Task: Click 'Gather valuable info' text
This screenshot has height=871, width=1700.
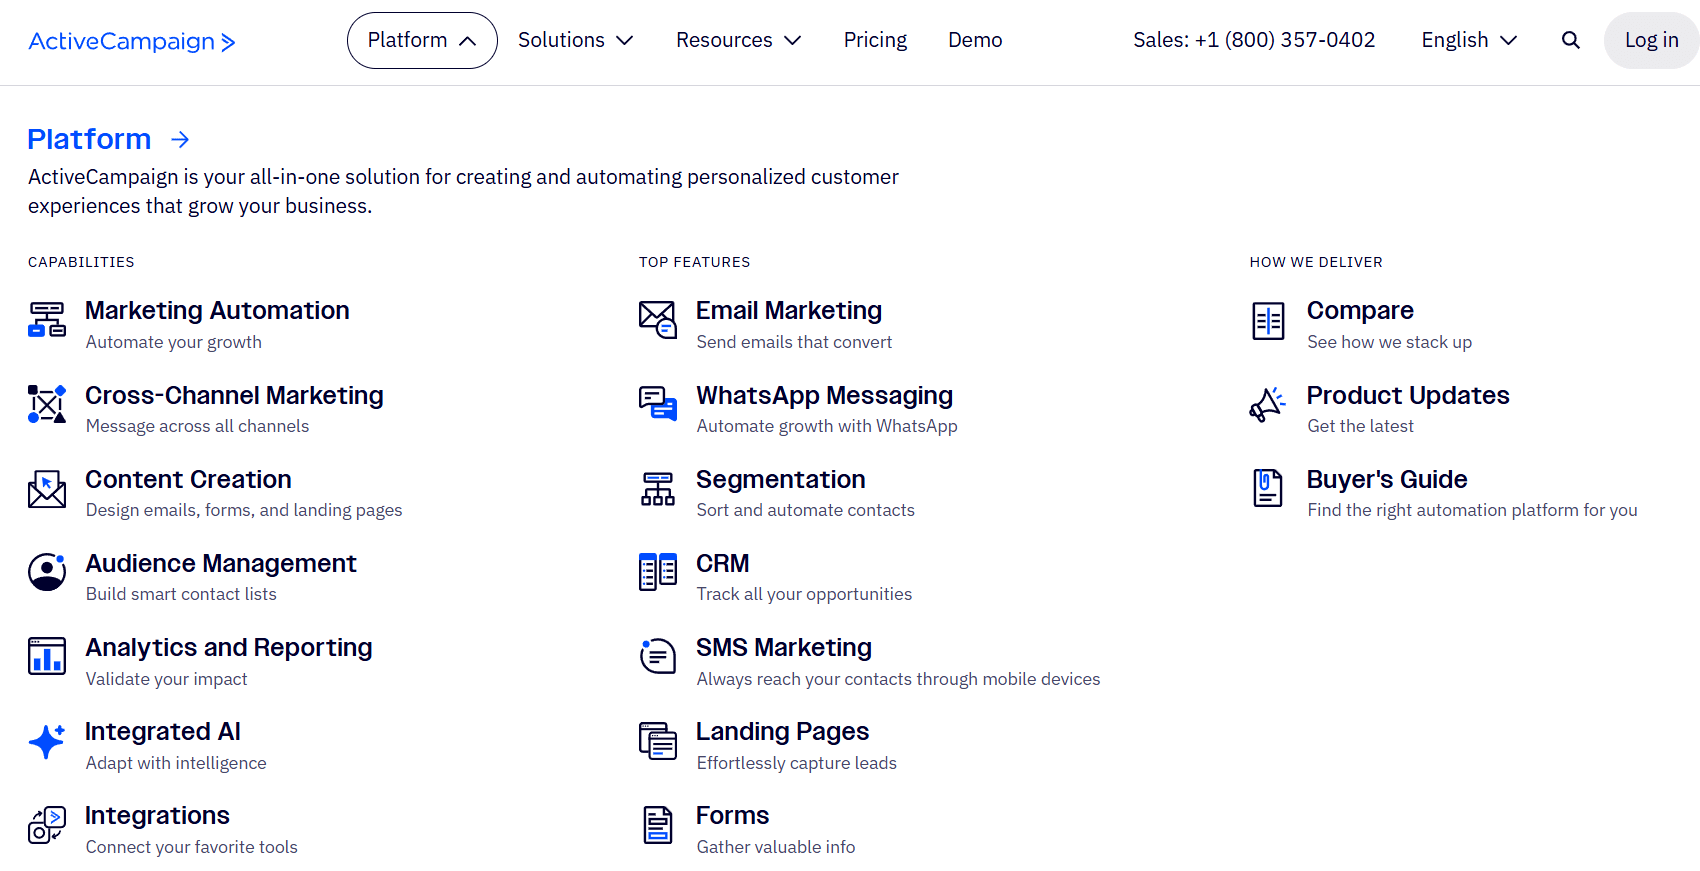Action: coord(776,847)
